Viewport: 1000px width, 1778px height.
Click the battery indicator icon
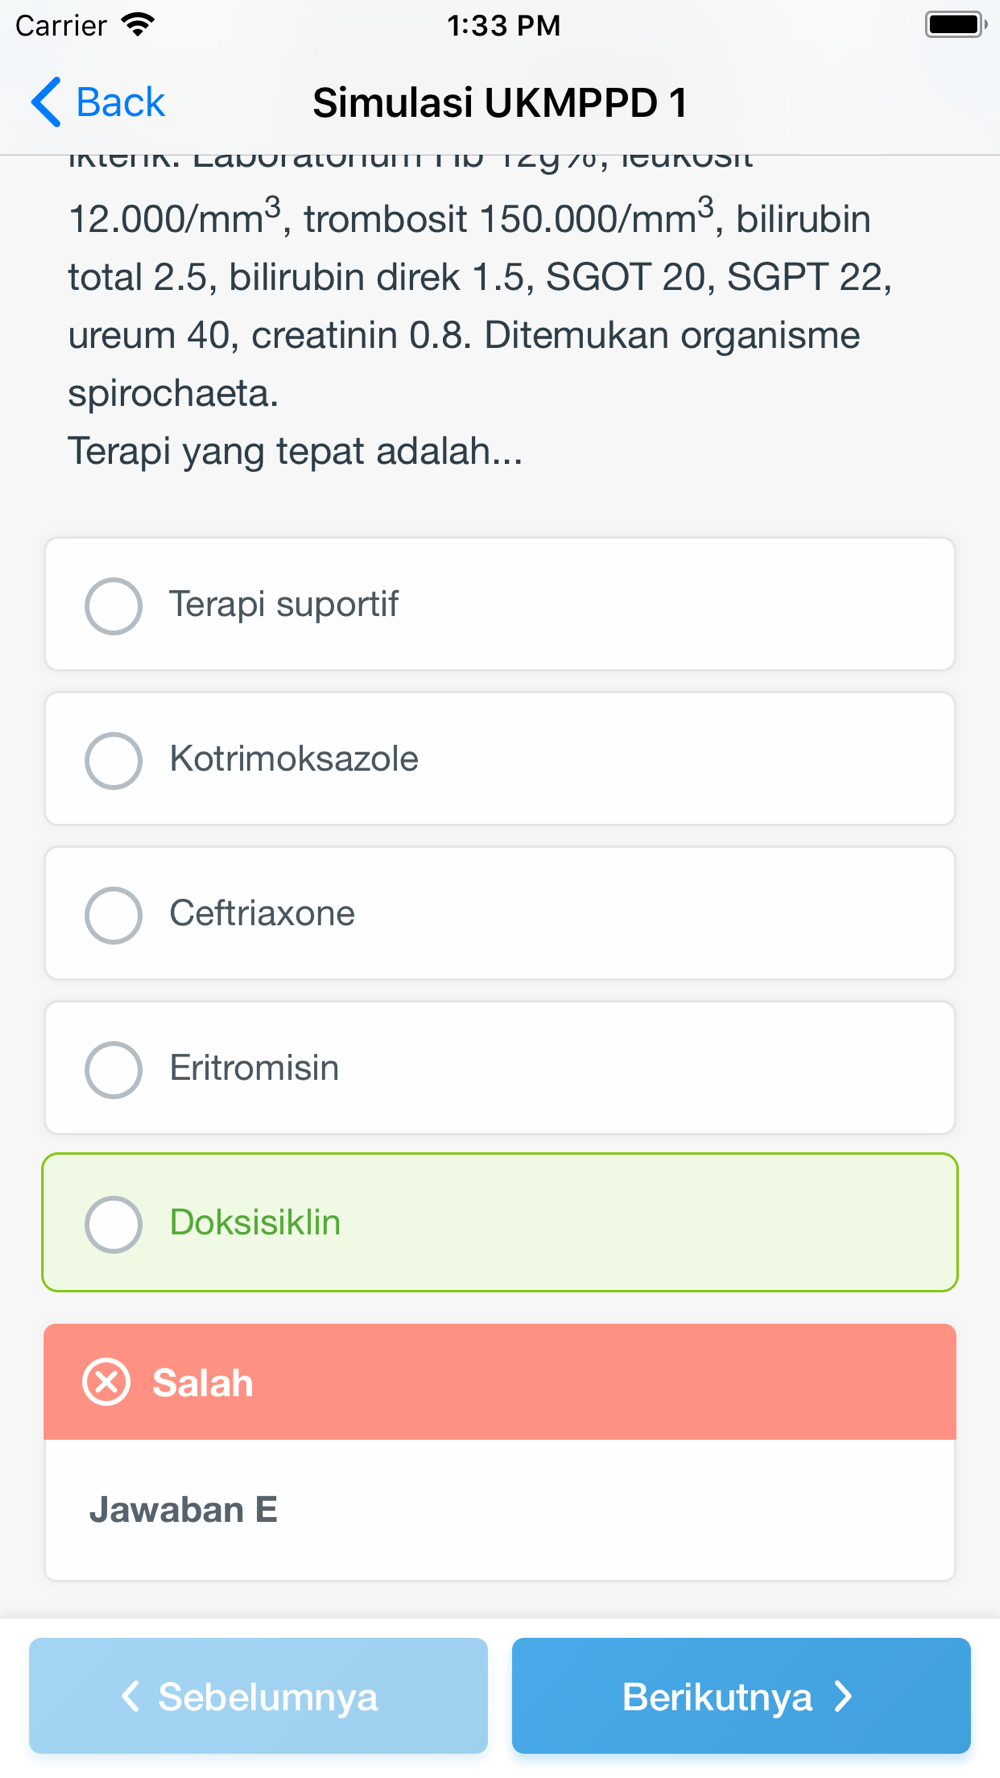point(956,24)
